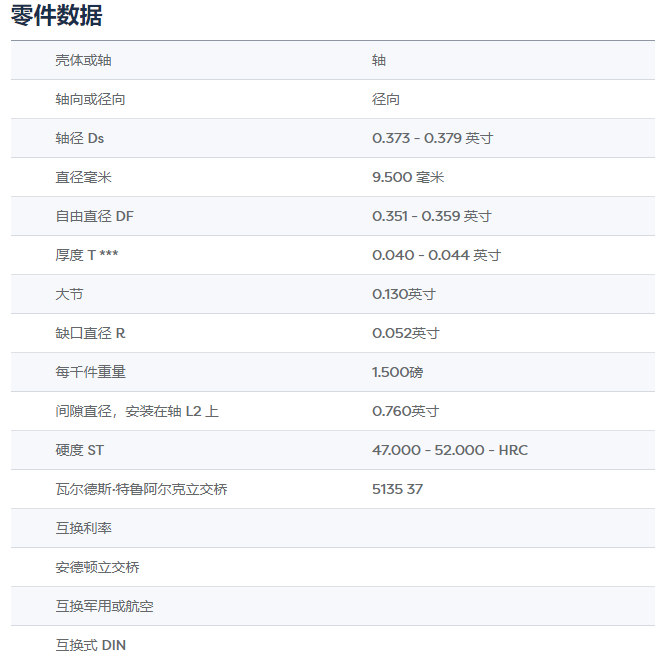Select the 间隙直径，安装在轴 L2 上 label
This screenshot has height=664, width=655.
[137, 411]
